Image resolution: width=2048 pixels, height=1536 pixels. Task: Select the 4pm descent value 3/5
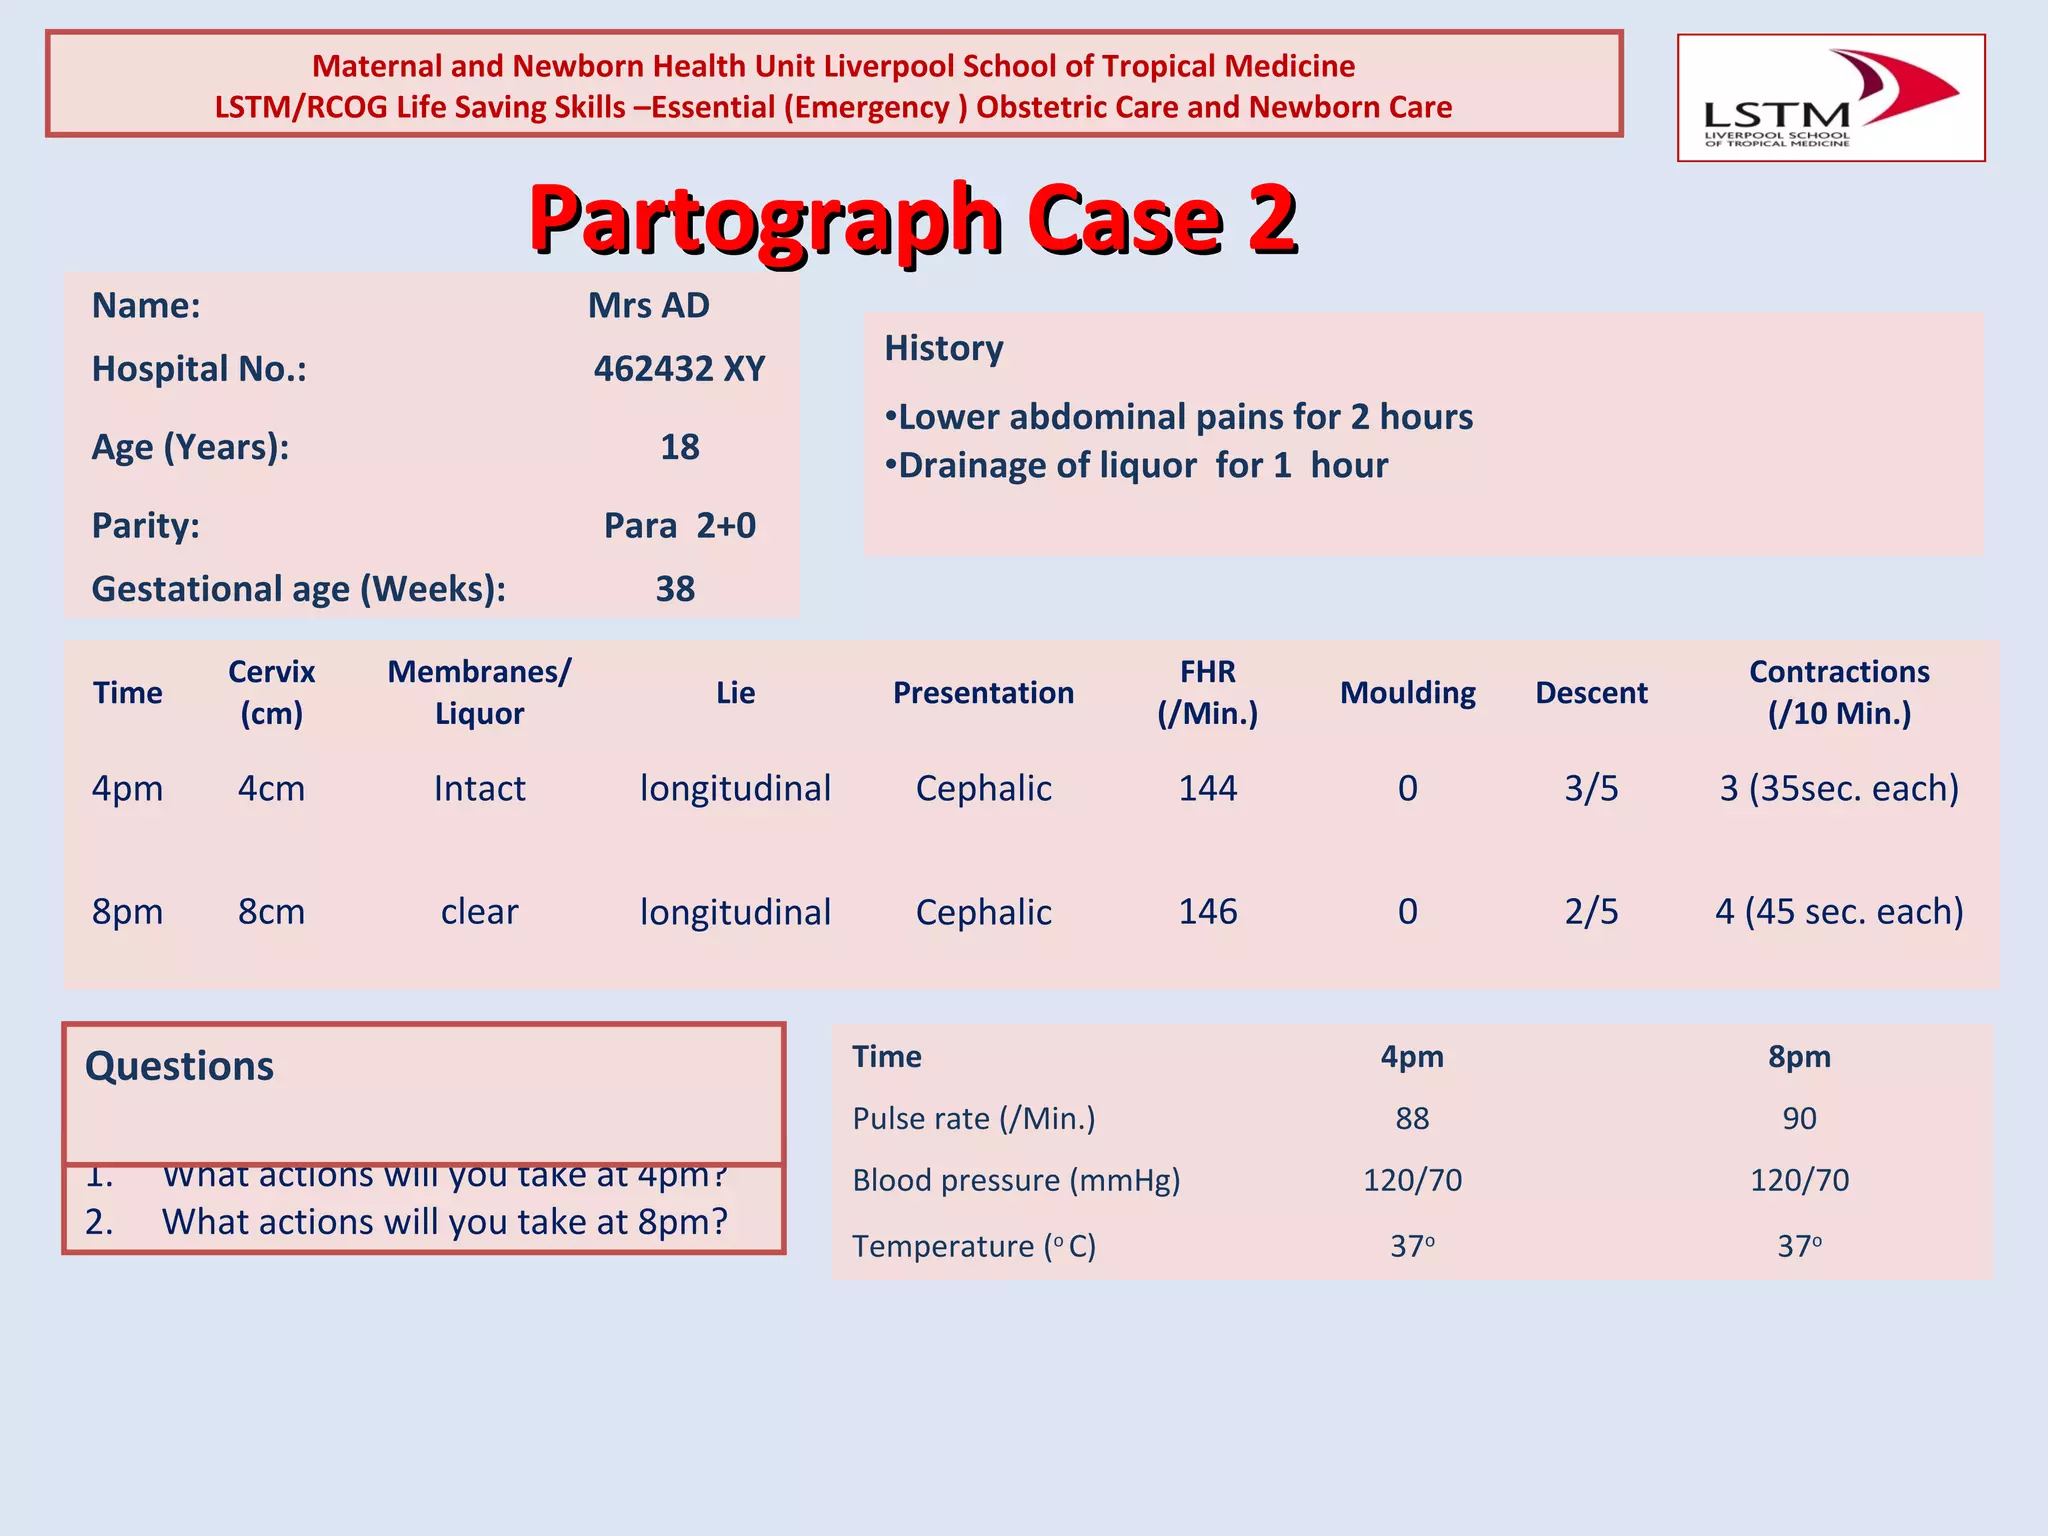[x=1590, y=788]
